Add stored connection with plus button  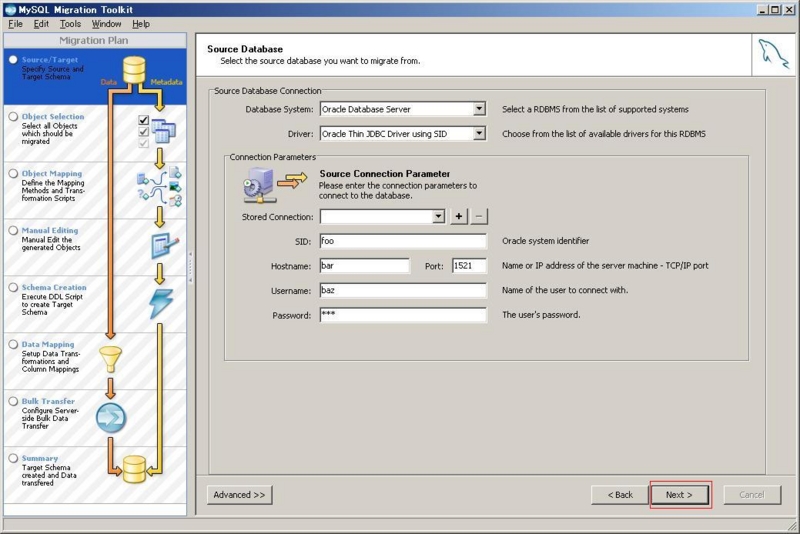[x=459, y=216]
